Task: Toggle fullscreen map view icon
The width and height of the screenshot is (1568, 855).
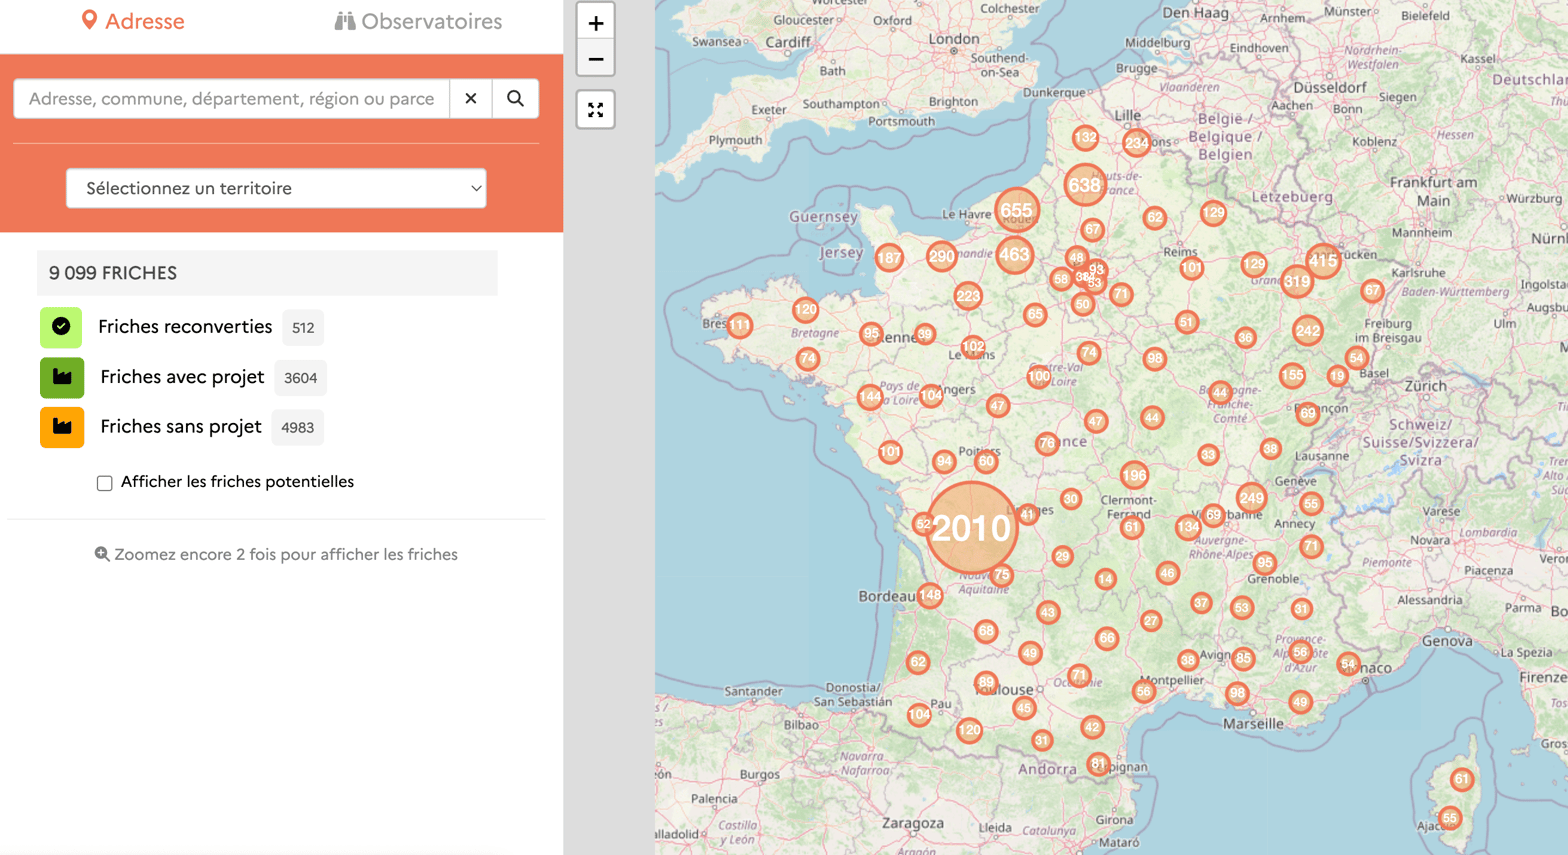Action: 596,110
